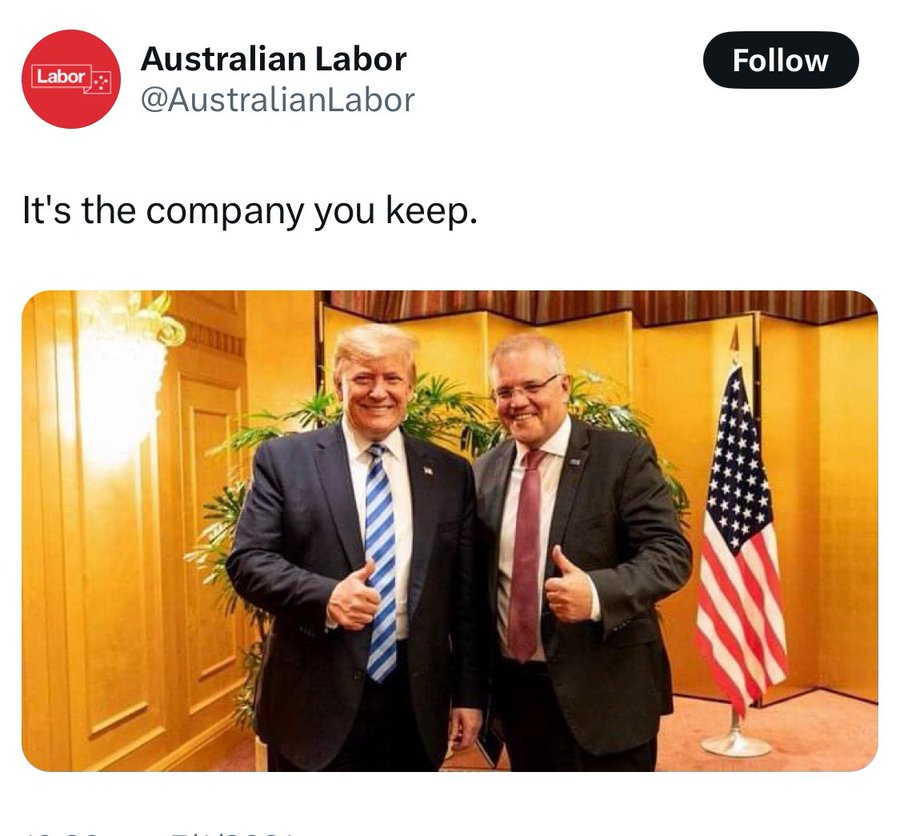The image size is (900, 836).
Task: Click the maroon tie in photo
Action: tap(526, 554)
